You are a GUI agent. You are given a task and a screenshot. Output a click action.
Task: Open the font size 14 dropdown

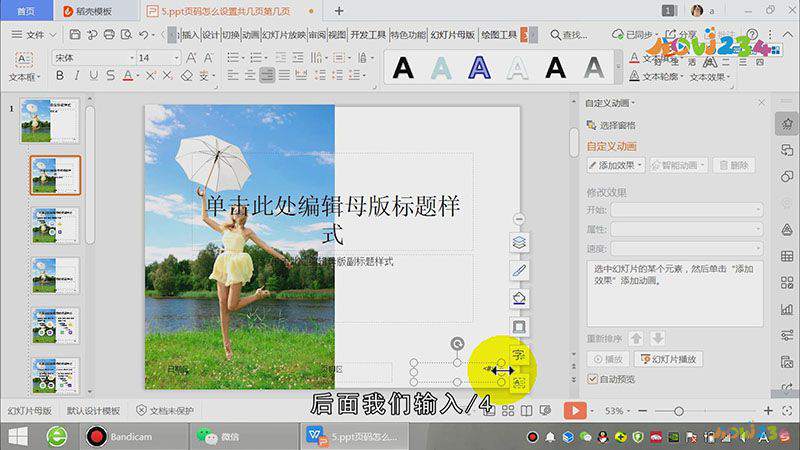176,58
